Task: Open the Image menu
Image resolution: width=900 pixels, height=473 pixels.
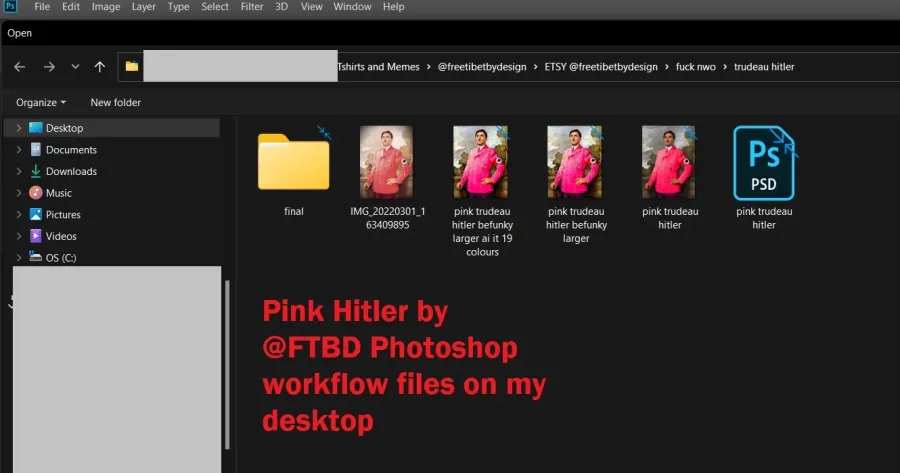Action: point(106,7)
